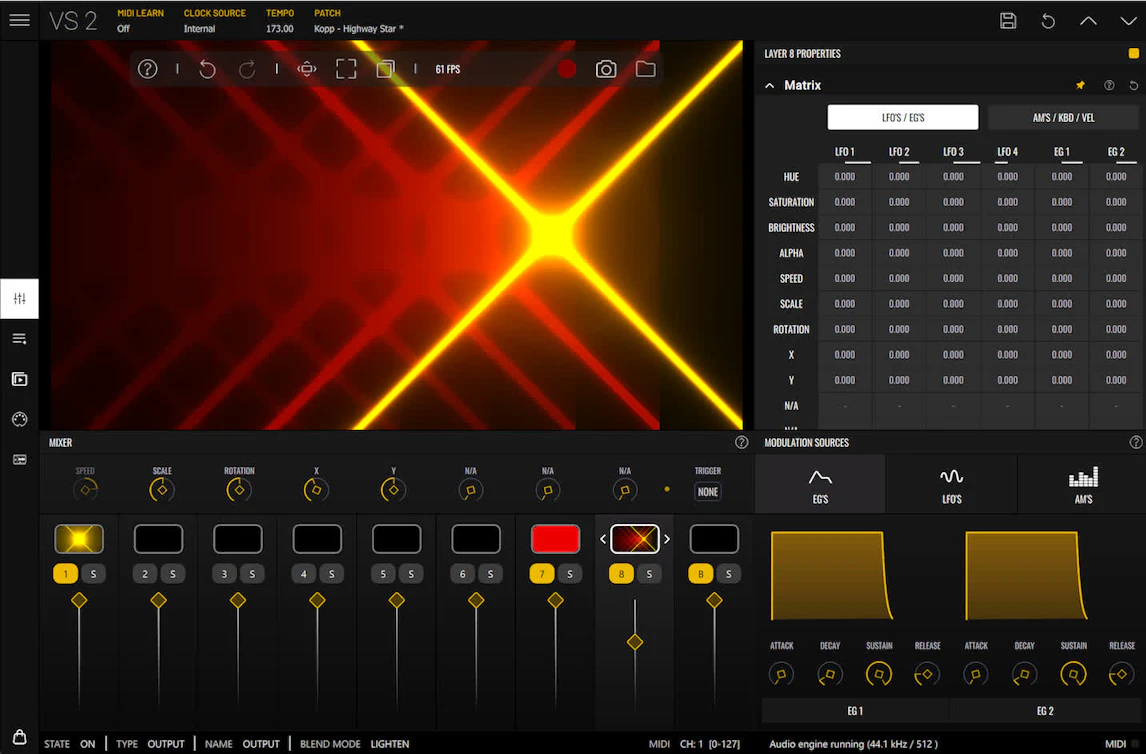This screenshot has width=1146, height=754.
Task: Collapse the Matrix section chevron
Action: point(770,86)
